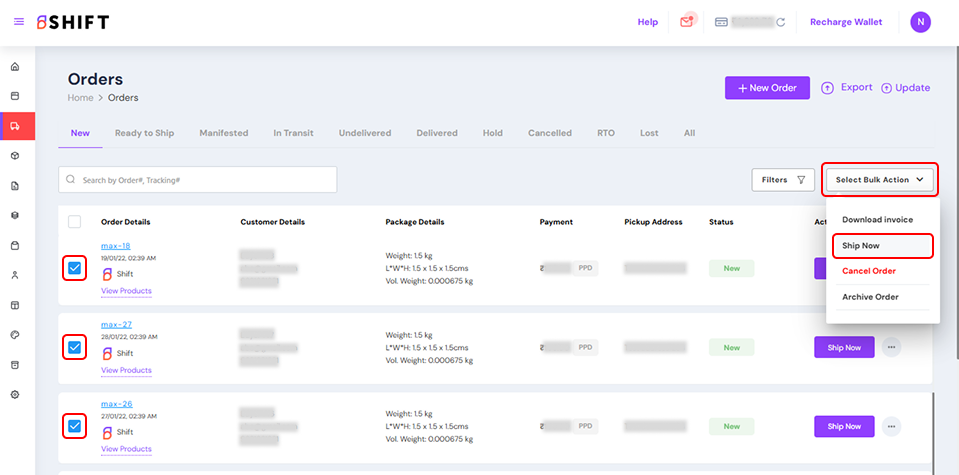Uncheck the checkbox for order max-18
Image resolution: width=959 pixels, height=475 pixels.
[74, 268]
